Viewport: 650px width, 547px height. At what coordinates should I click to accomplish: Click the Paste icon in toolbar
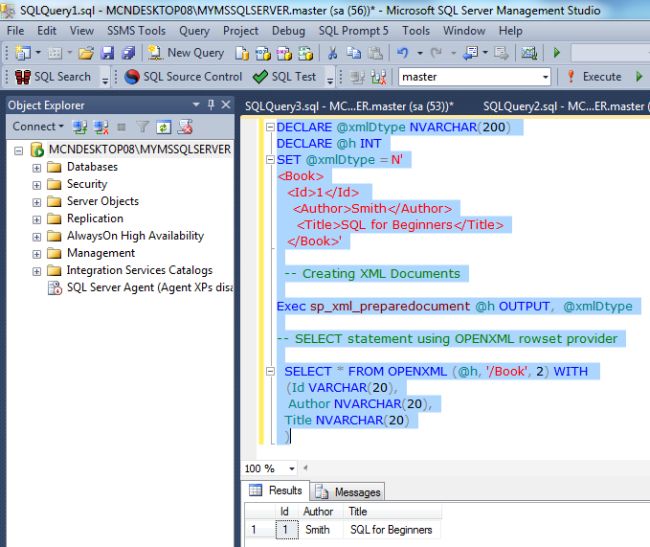[376, 53]
